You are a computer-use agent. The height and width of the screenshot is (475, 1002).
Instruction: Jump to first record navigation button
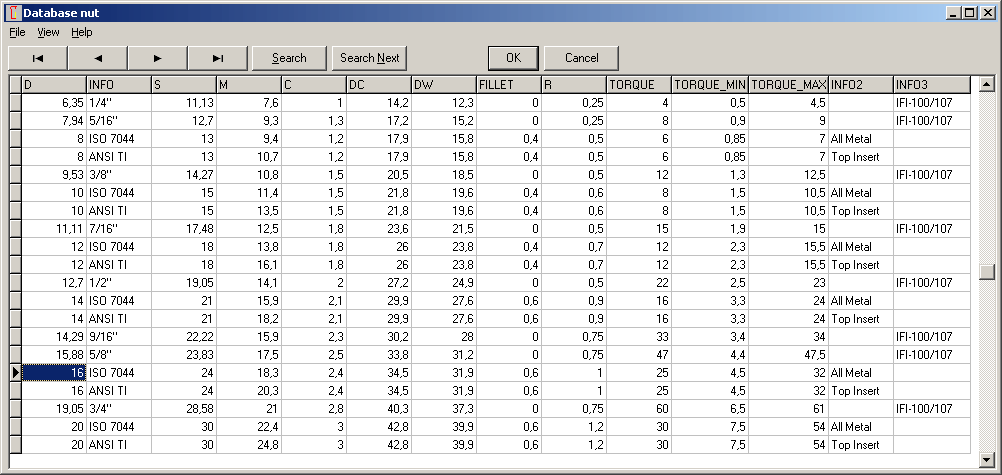[x=38, y=58]
